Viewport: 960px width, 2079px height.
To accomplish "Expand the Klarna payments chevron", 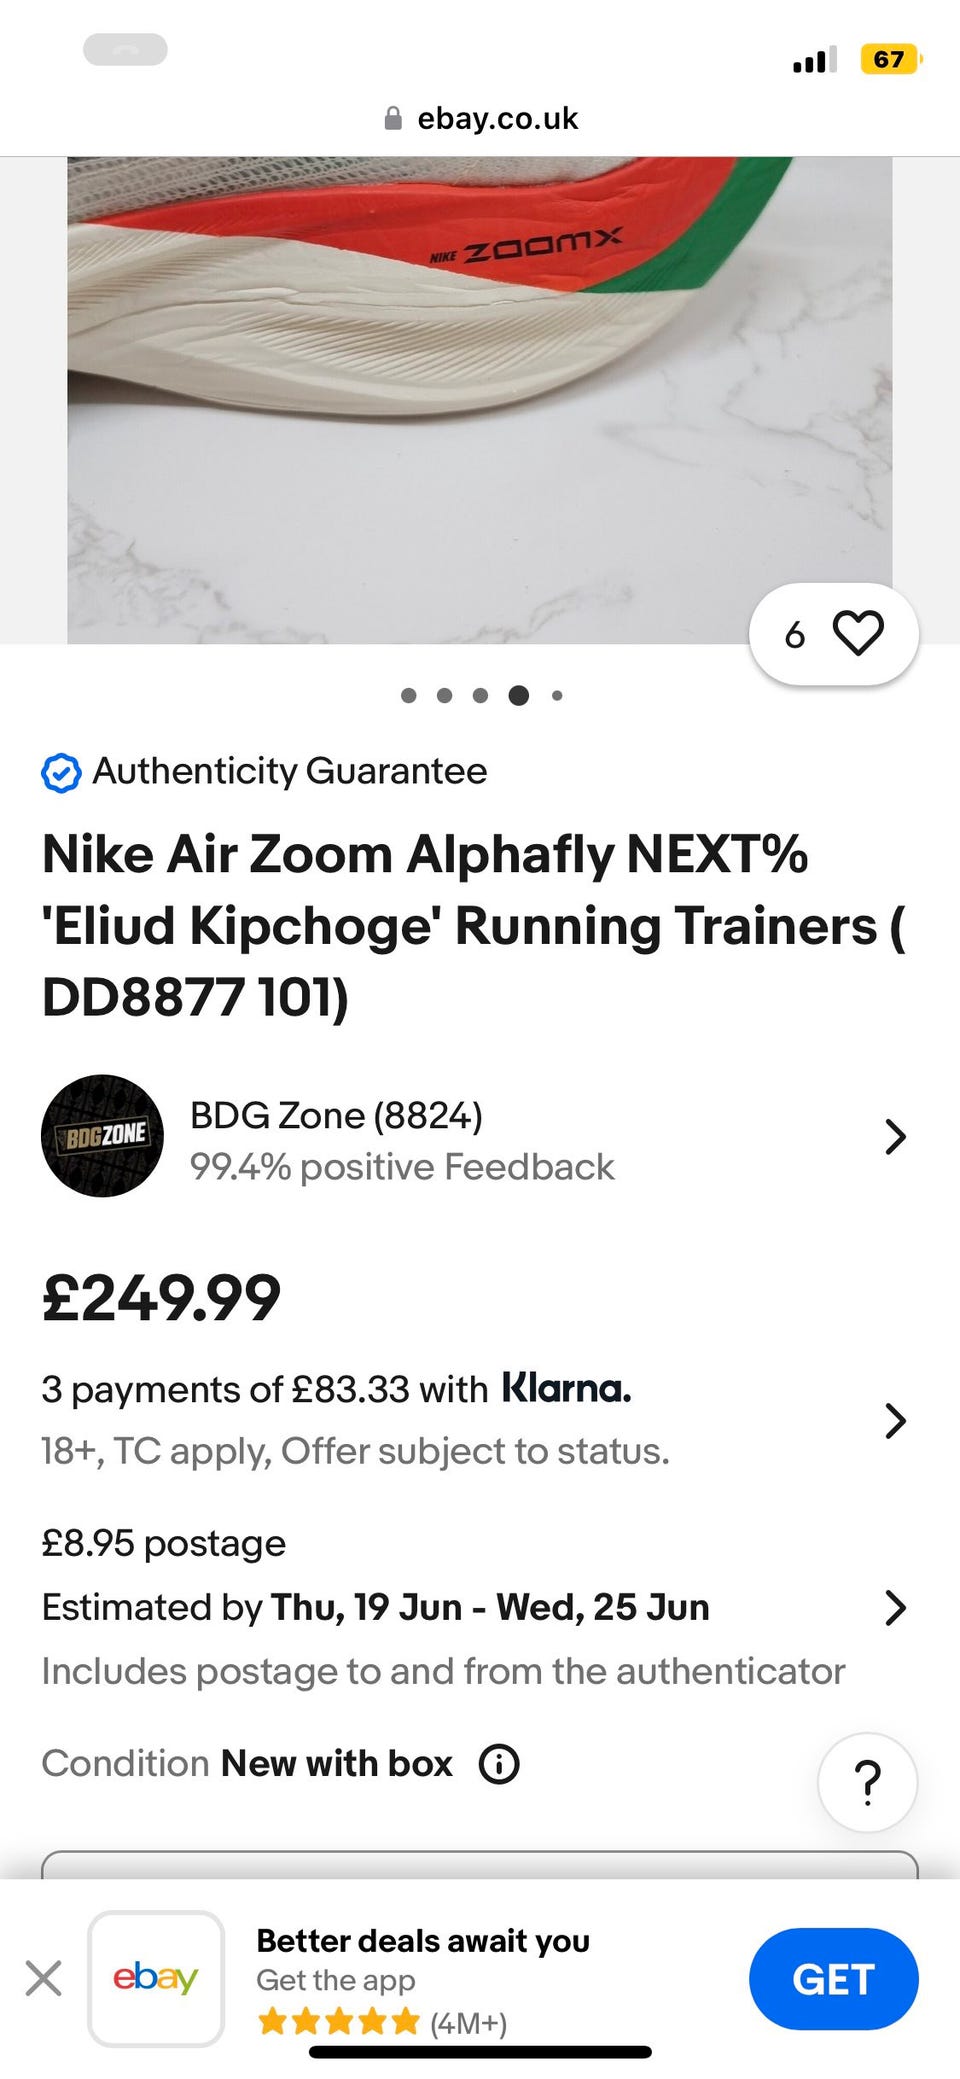I will [895, 1420].
